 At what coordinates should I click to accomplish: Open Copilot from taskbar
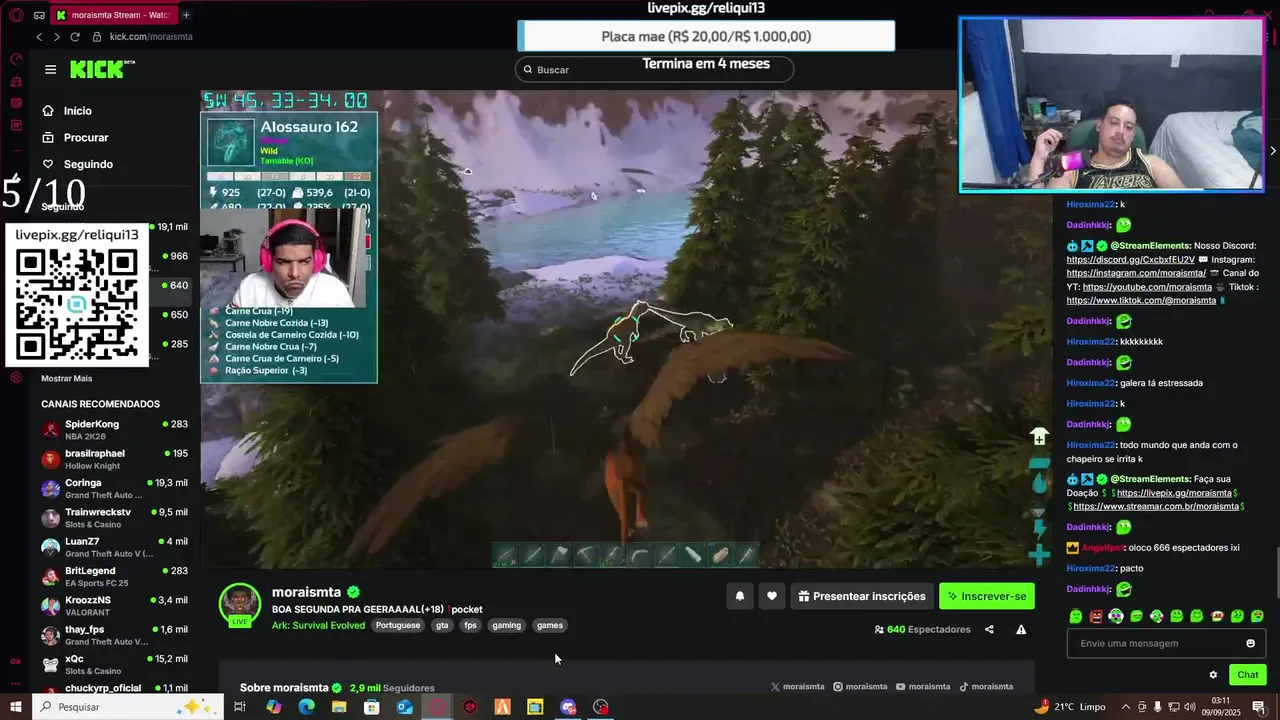tap(274, 707)
